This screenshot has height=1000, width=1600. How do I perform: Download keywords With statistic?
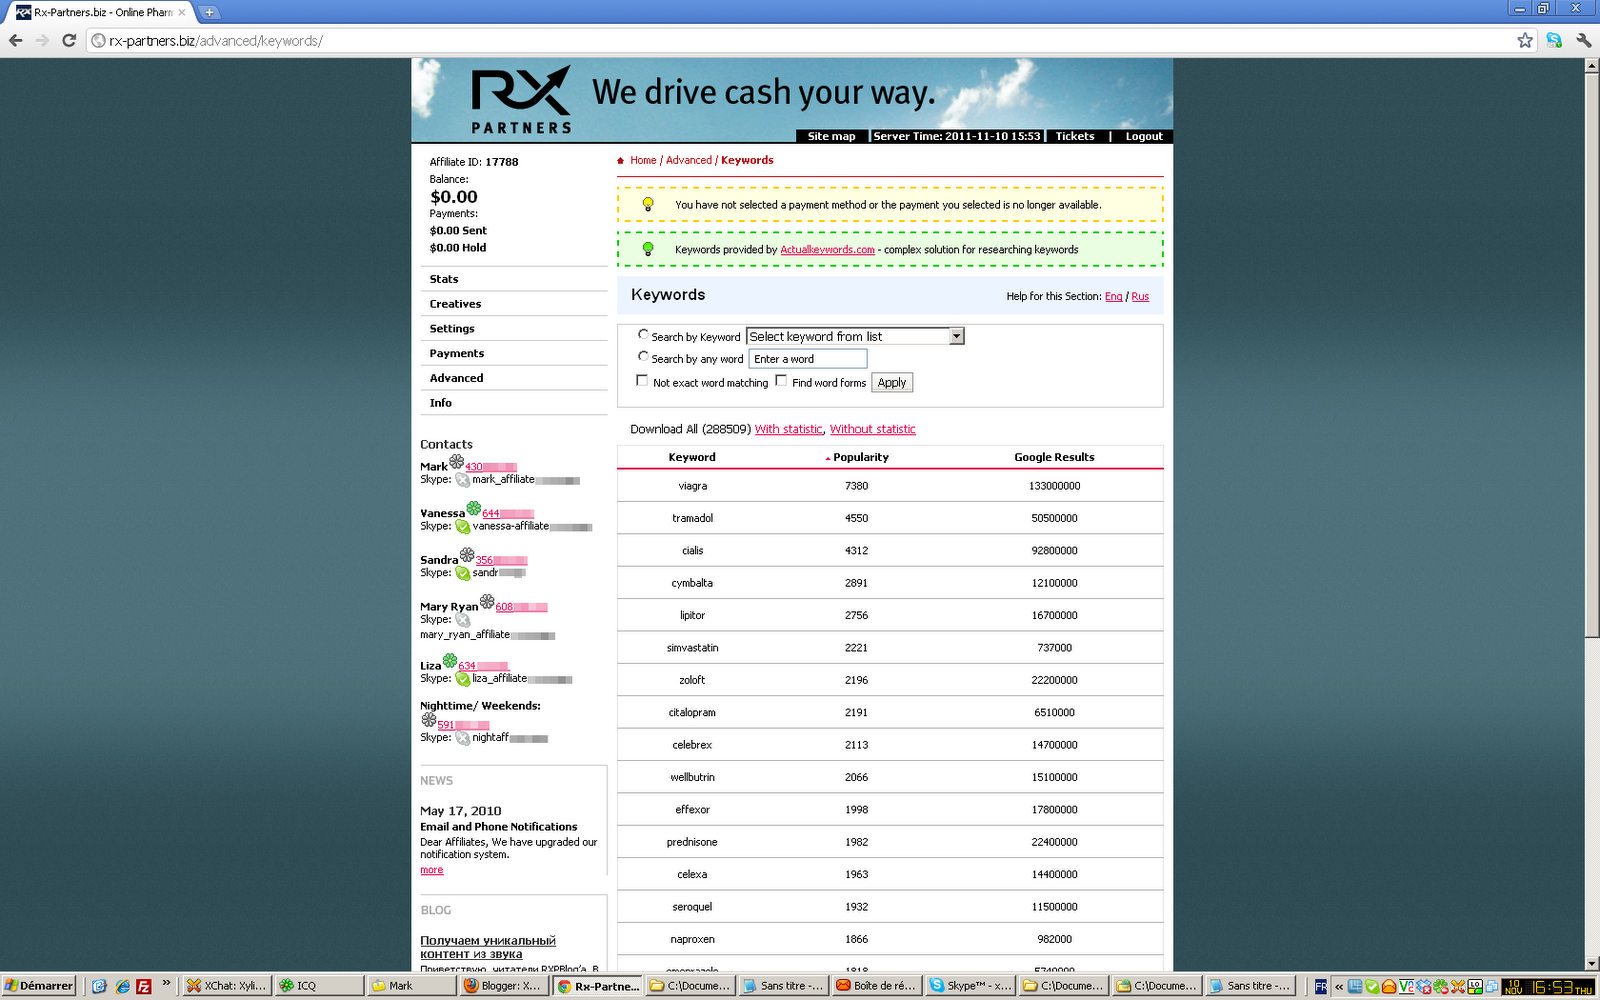(789, 429)
